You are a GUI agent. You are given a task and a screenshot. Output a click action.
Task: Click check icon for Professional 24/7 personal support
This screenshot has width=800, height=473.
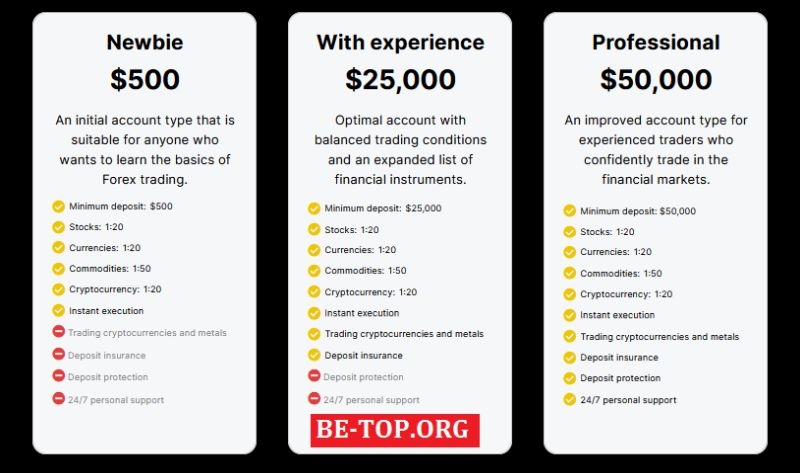point(569,400)
